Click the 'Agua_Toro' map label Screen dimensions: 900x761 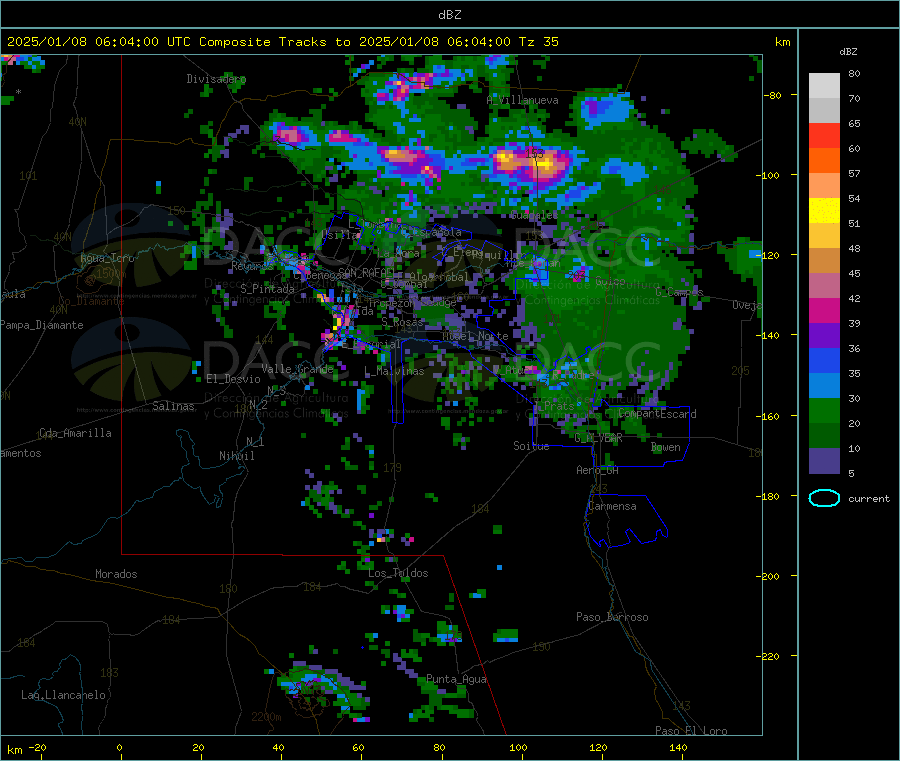(107, 258)
